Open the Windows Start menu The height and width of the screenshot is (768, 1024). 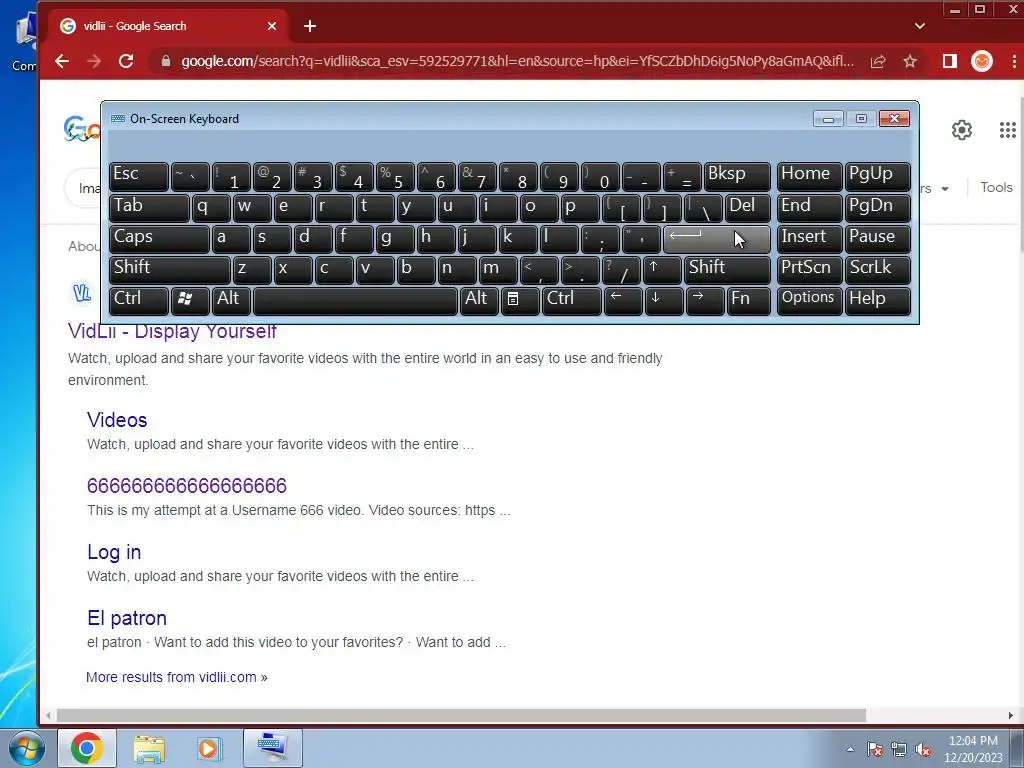point(26,748)
